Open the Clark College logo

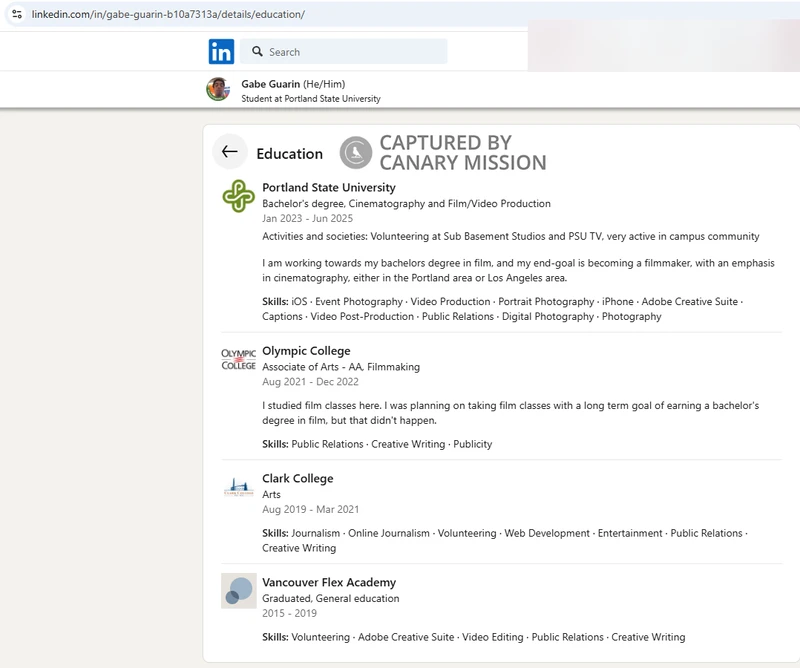[x=239, y=487]
